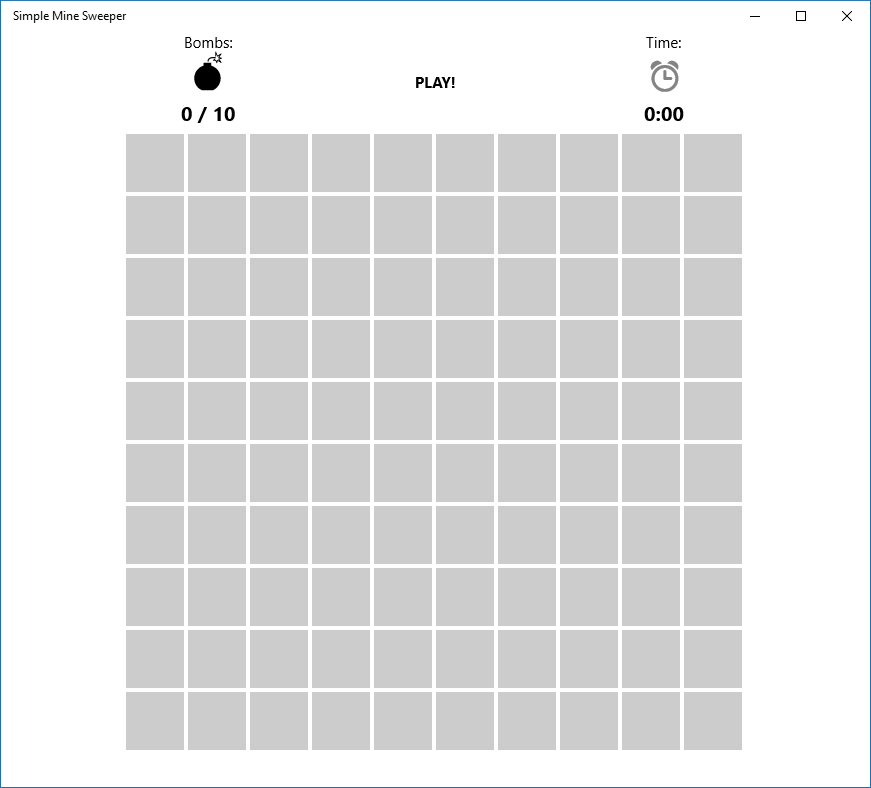Click the alarm clock icon

tap(664, 76)
